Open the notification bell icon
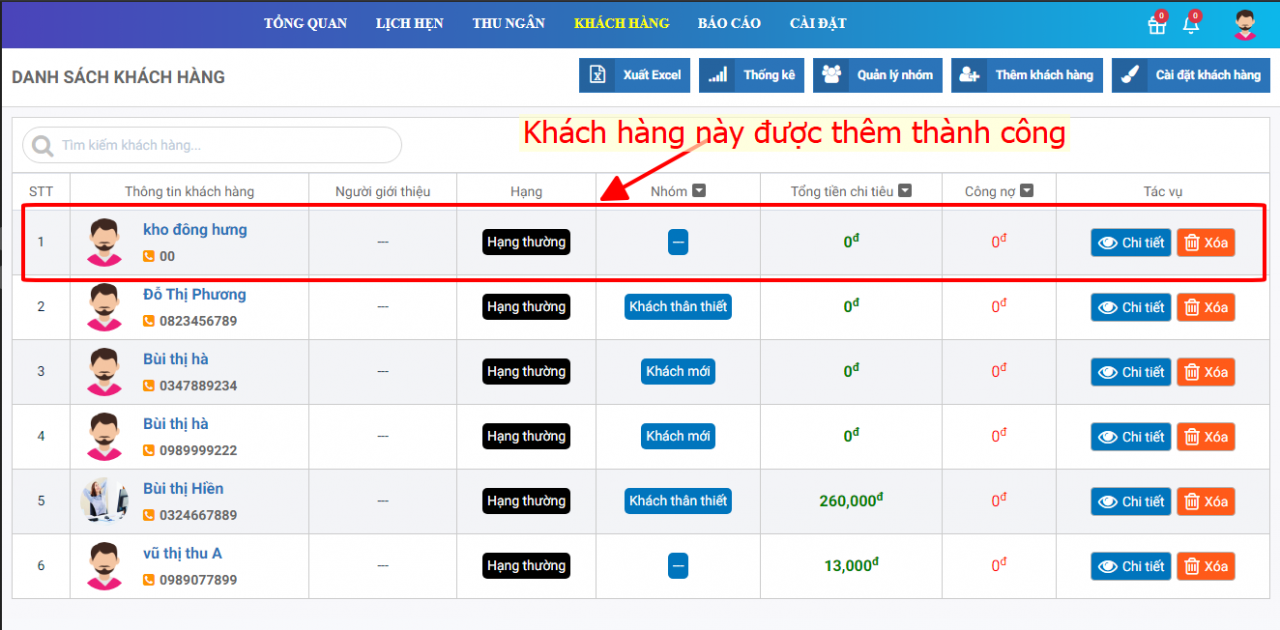Image resolution: width=1280 pixels, height=630 pixels. (1191, 26)
